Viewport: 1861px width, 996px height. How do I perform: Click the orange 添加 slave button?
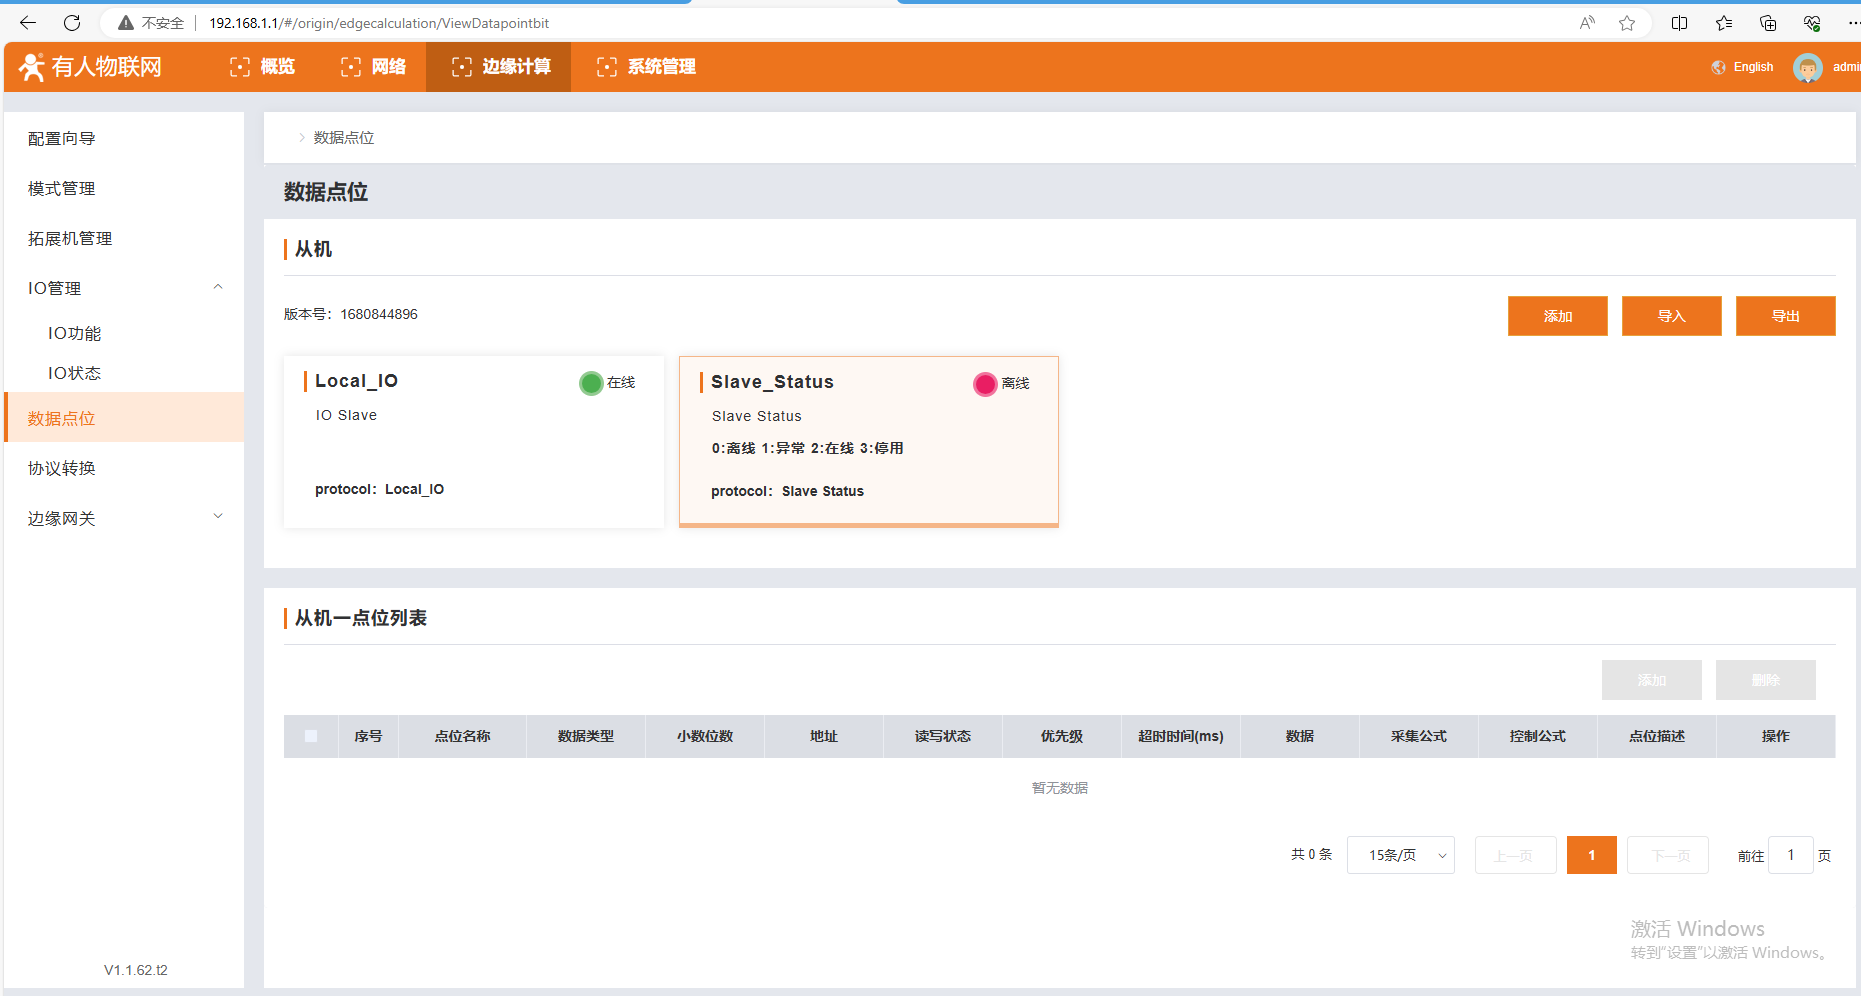pos(1558,316)
